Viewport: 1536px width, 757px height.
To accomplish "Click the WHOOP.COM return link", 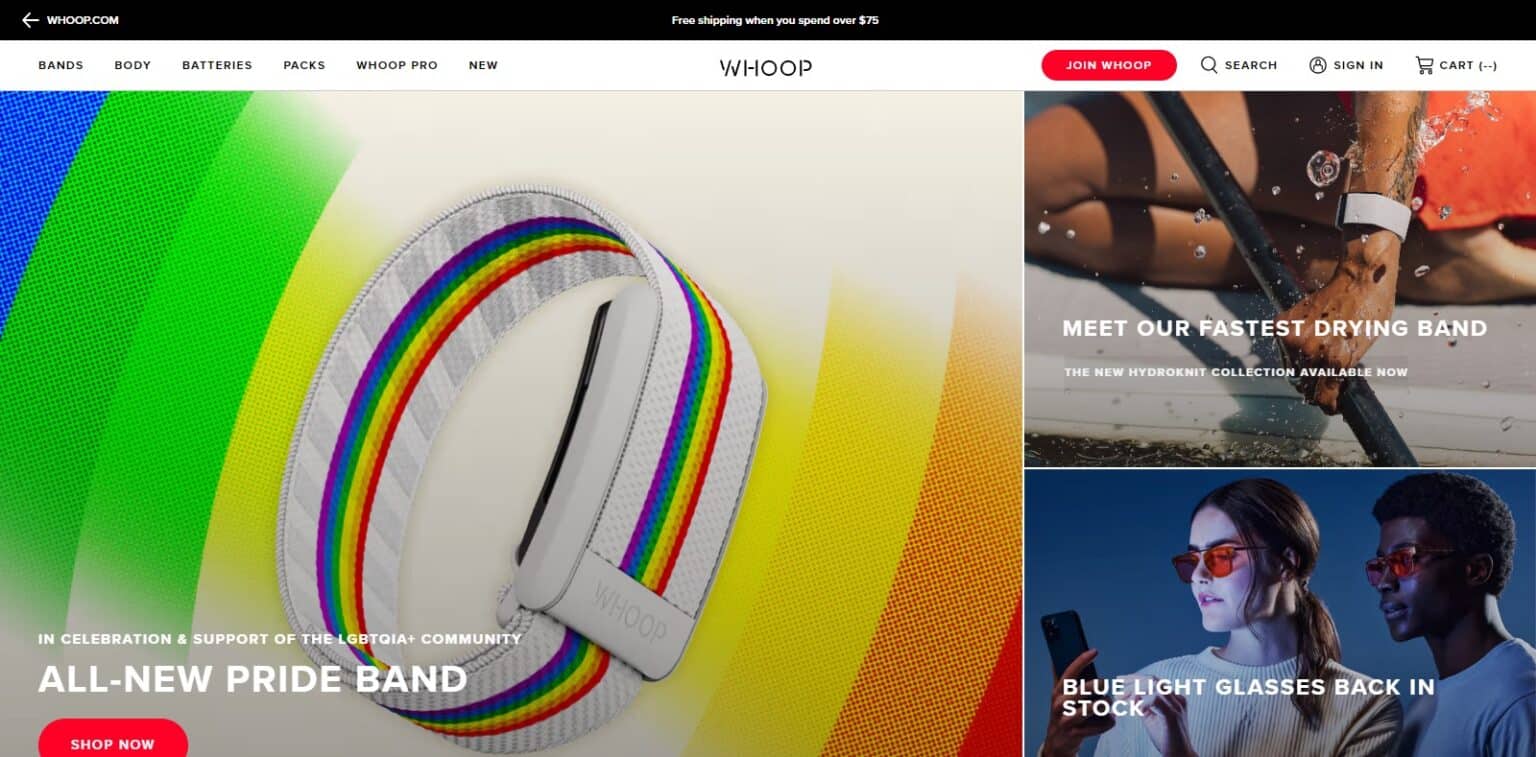I will 83,20.
